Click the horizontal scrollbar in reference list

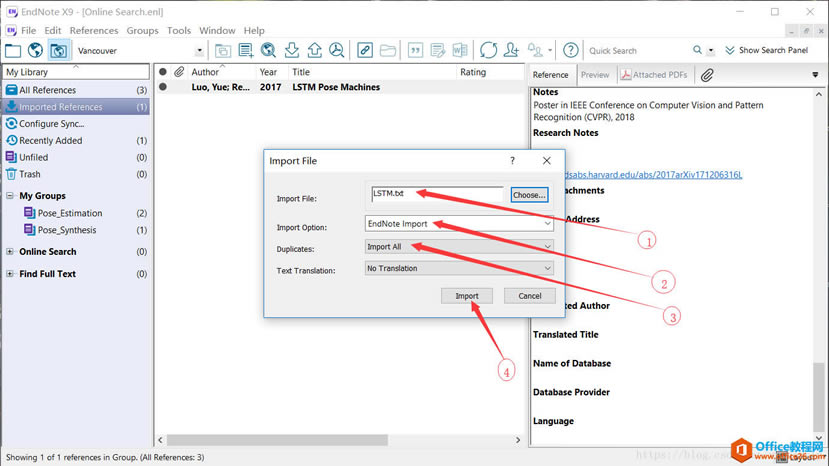coord(277,440)
